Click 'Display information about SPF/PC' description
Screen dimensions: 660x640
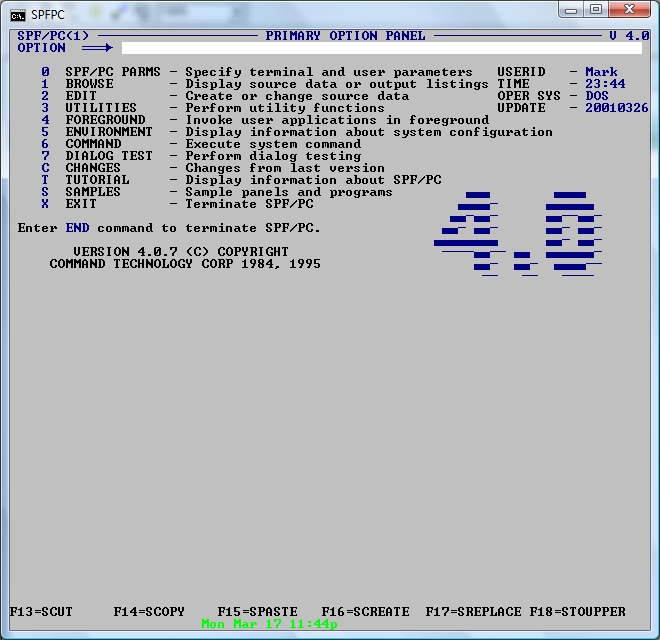[313, 180]
